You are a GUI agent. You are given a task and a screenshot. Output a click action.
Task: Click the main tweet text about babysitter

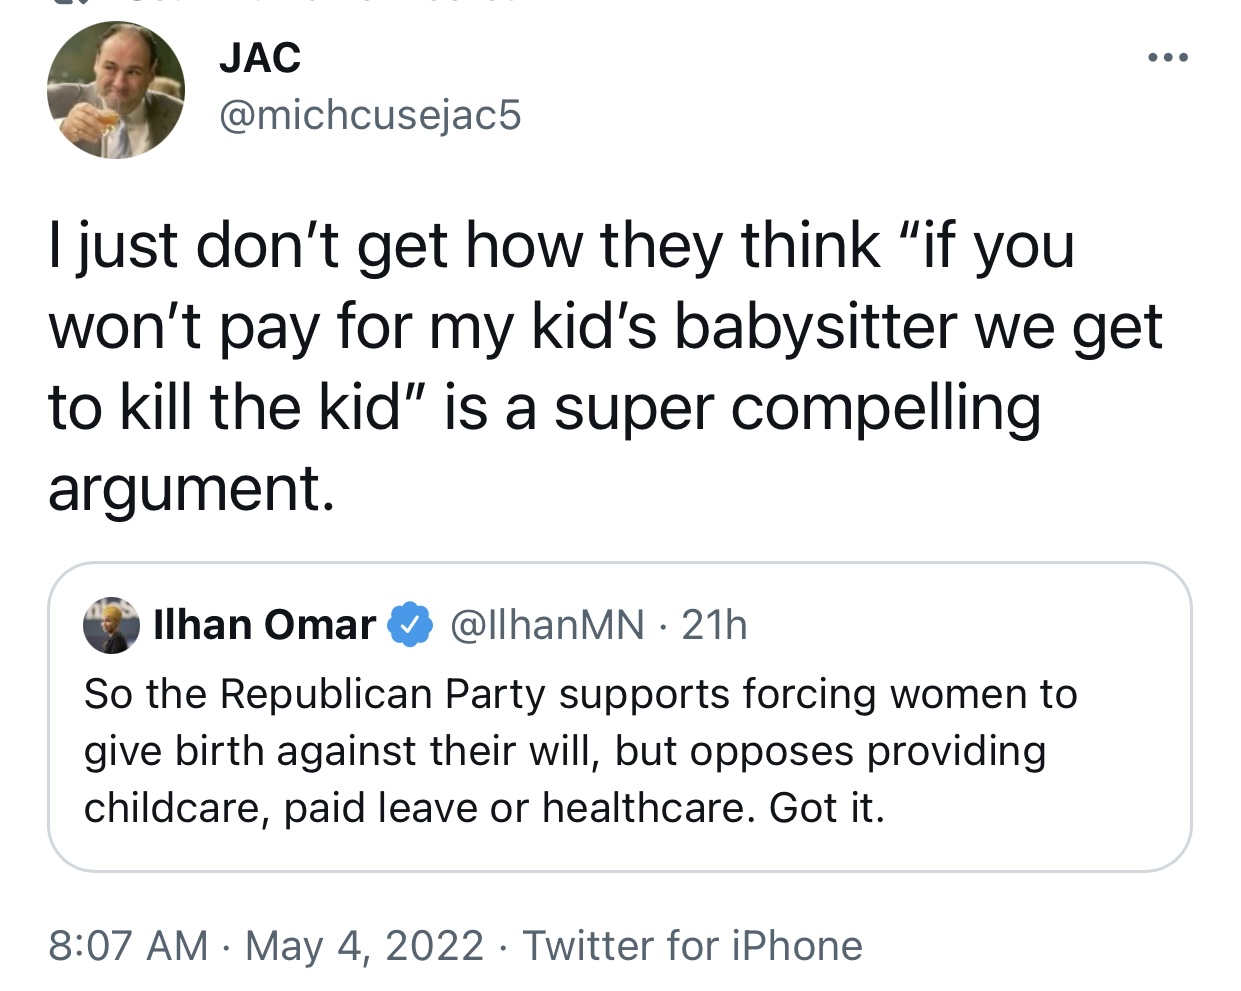(x=605, y=367)
